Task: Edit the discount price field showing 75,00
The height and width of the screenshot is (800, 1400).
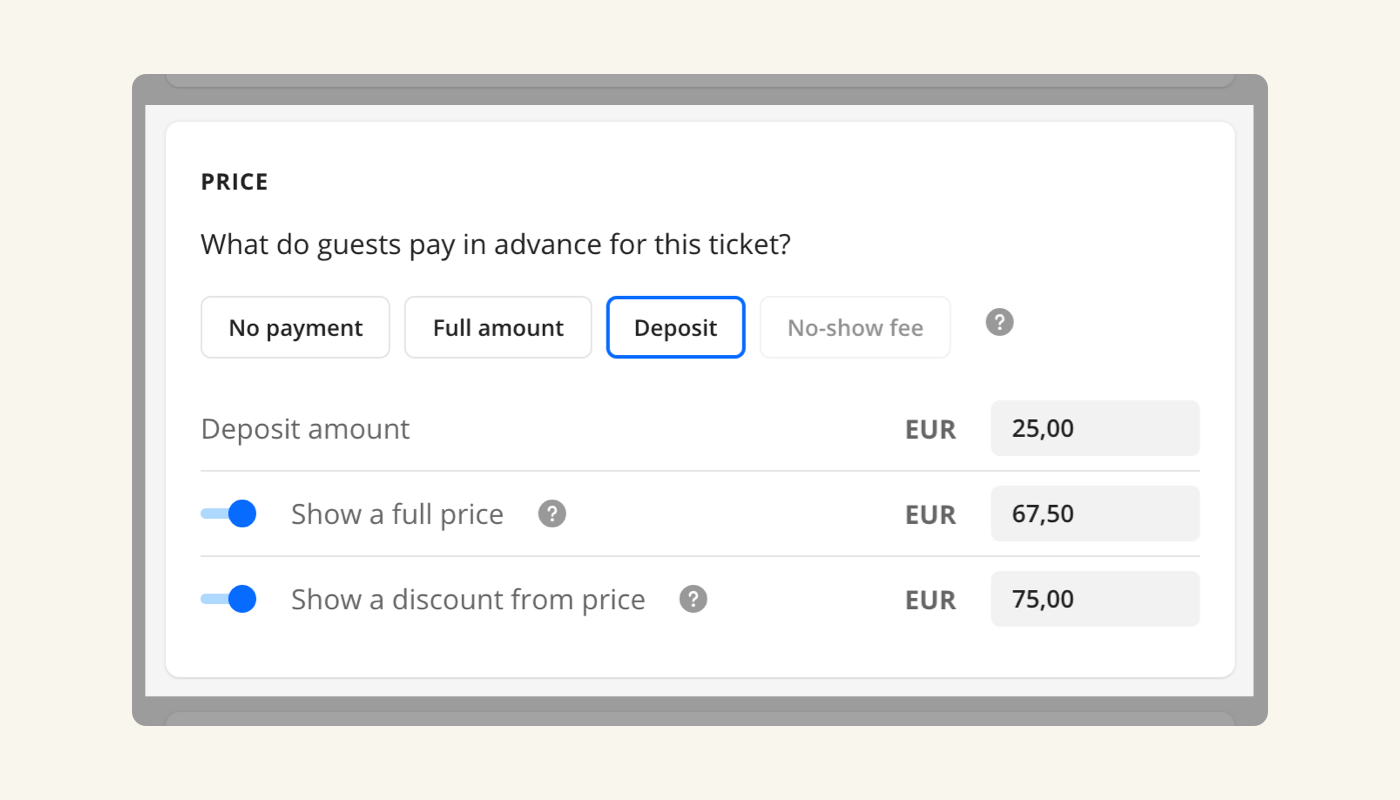Action: 1095,599
